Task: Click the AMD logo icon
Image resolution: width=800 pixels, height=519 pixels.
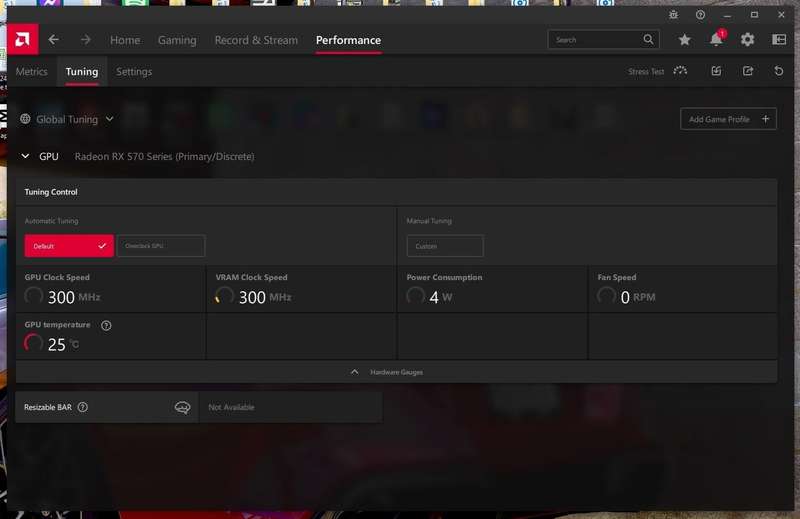Action: tap(22, 39)
